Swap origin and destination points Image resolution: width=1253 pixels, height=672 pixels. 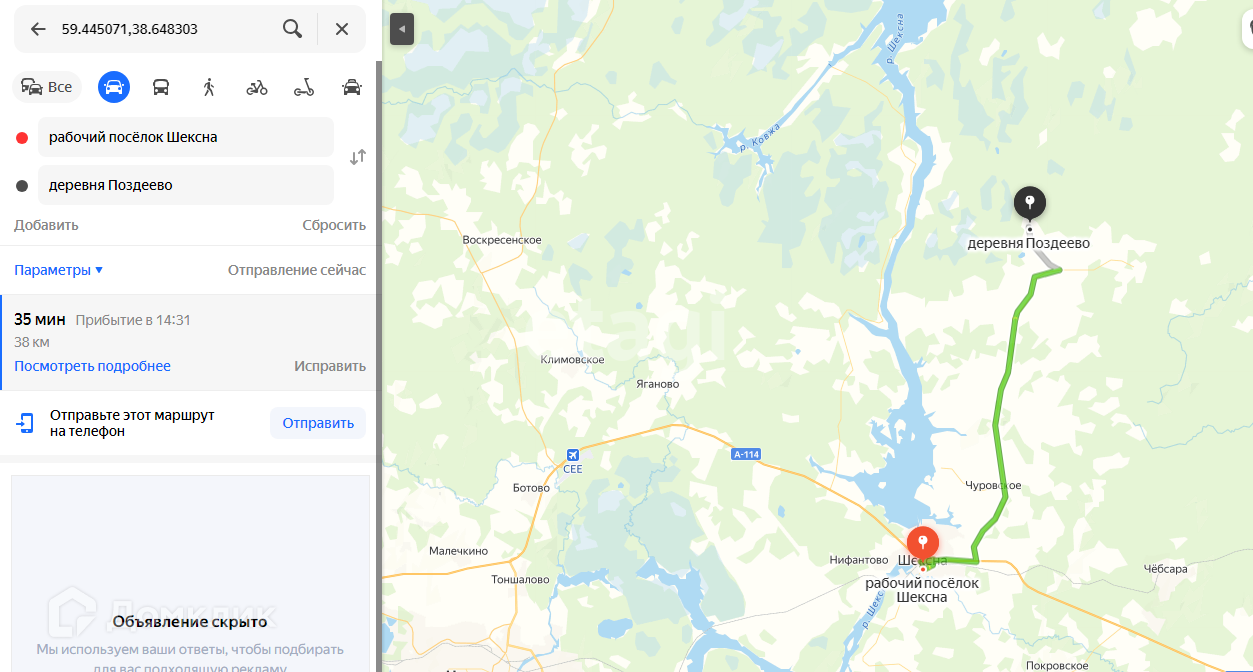(x=357, y=157)
